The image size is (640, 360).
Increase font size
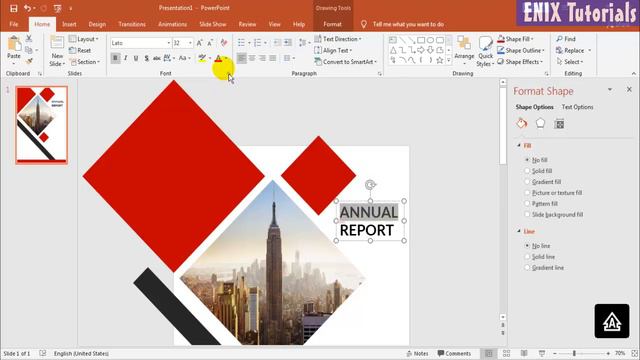[200, 43]
